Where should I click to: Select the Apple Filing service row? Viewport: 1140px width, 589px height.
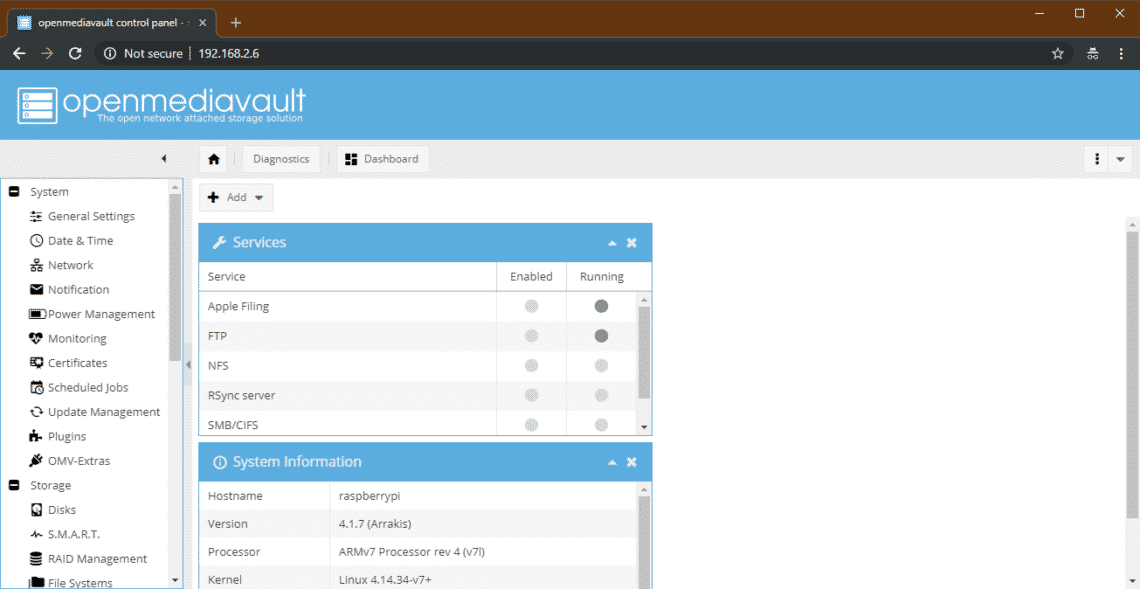coord(418,307)
